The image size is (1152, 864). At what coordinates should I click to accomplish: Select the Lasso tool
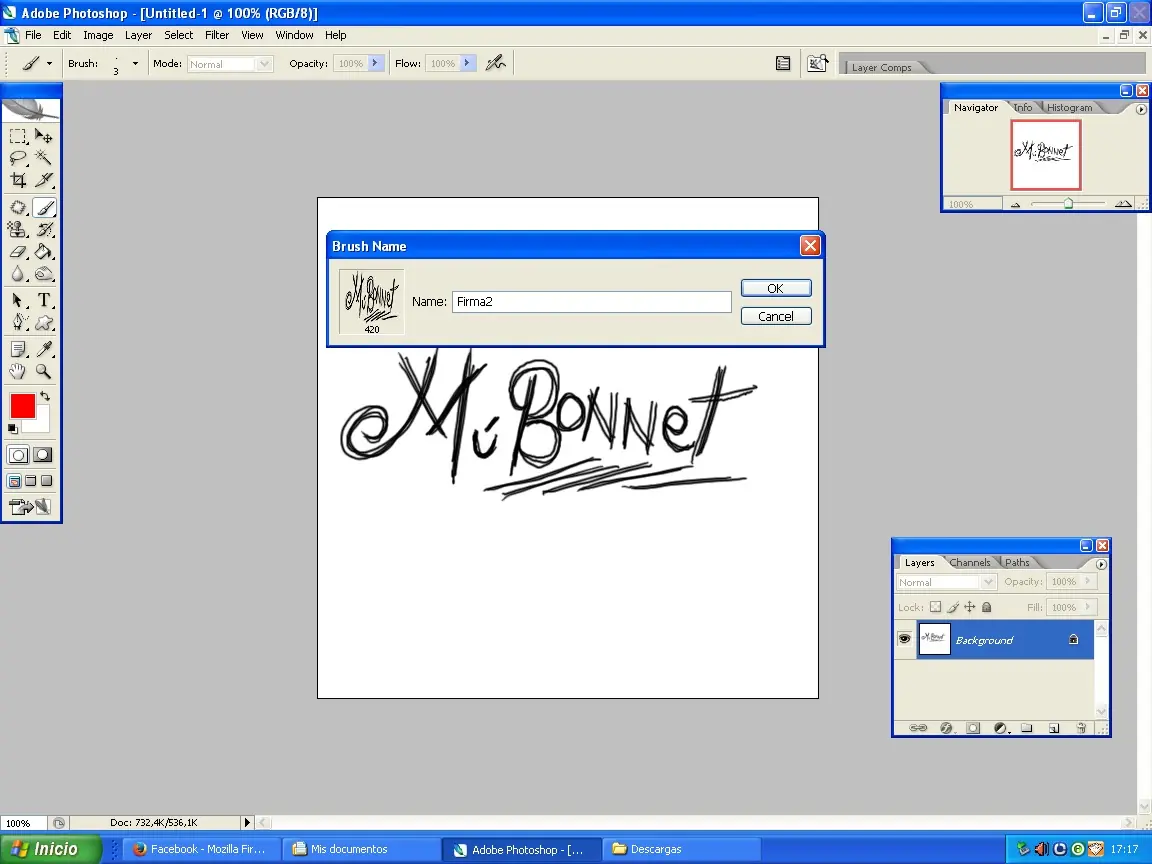tap(17, 157)
